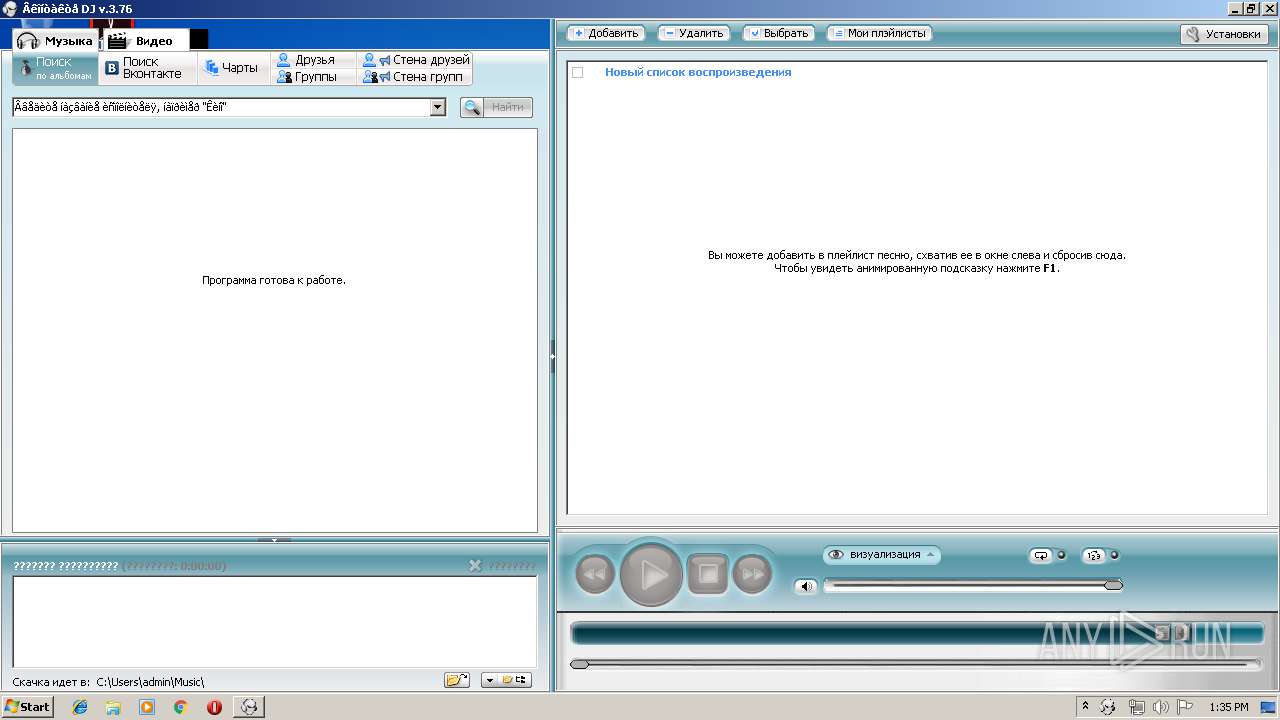Image resolution: width=1280 pixels, height=720 pixels.
Task: Launch Opera browser from taskbar
Action: (x=214, y=707)
